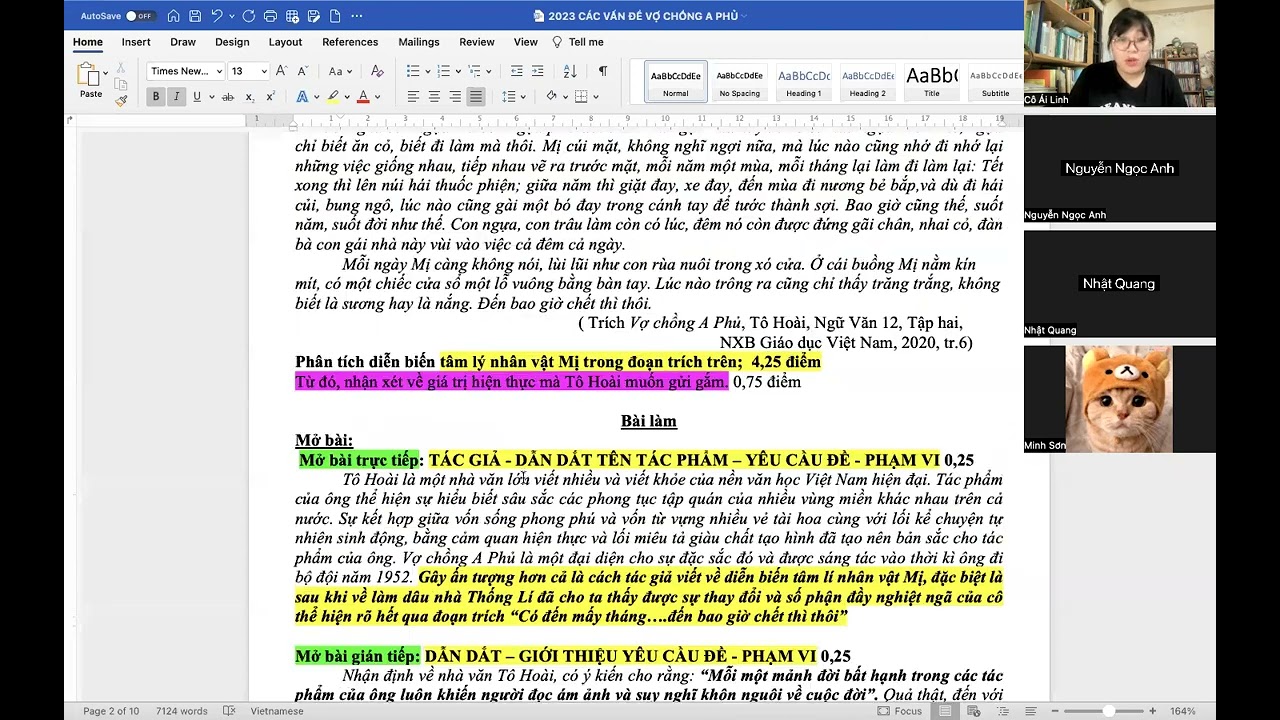Copy selection using the copy icon
Screen dimensions: 1280x720
121,84
